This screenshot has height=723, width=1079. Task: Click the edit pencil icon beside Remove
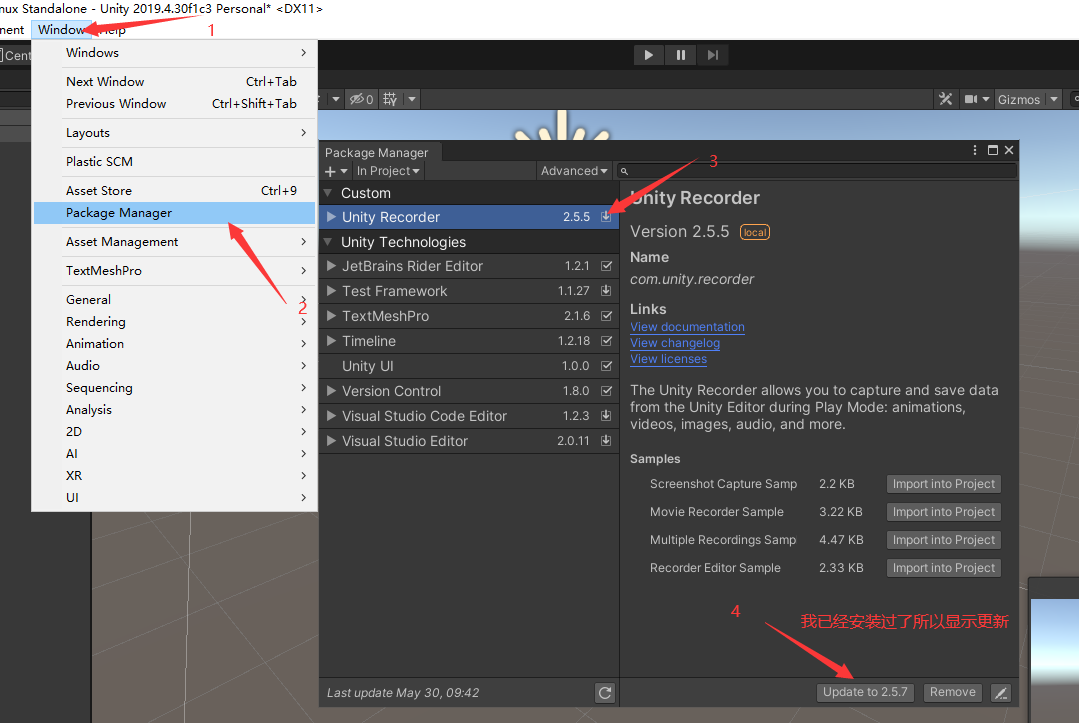(x=1000, y=692)
